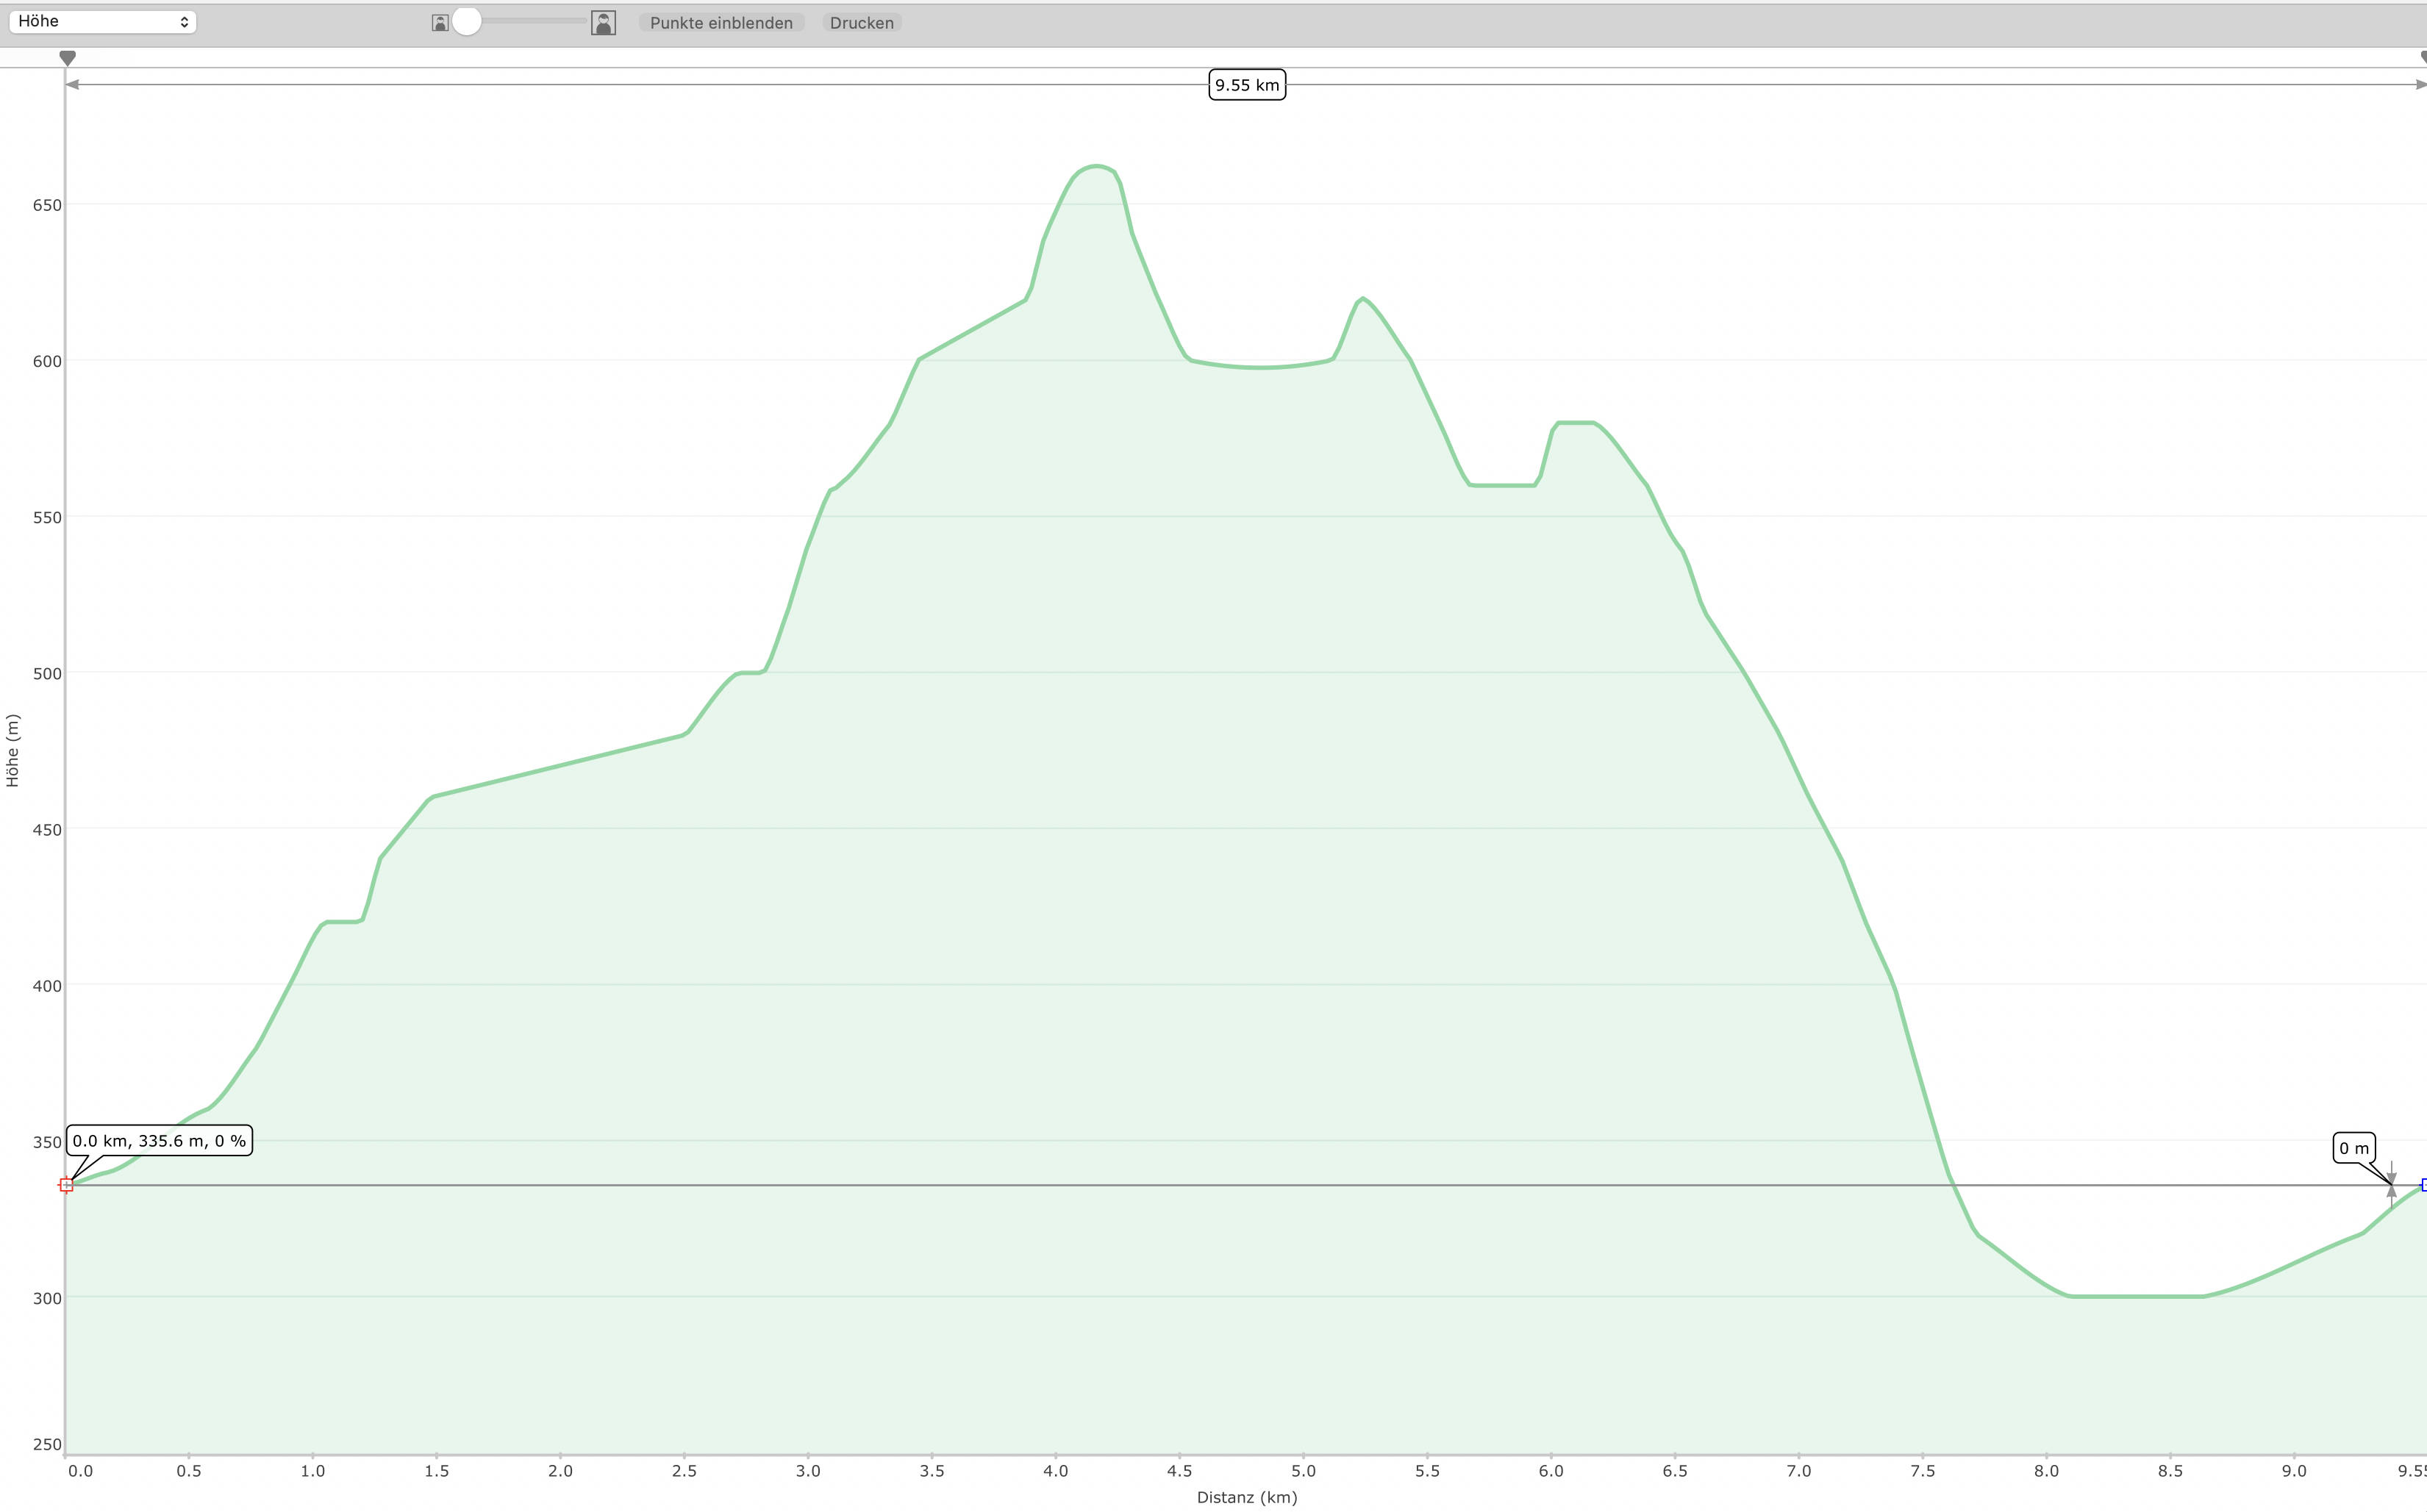
Task: Click the large portrait zoom-in icon
Action: pos(603,22)
